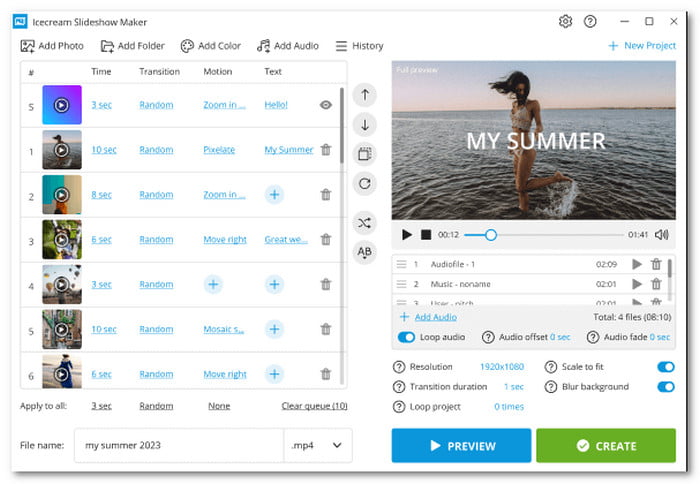
Task: Toggle the Blur background switch
Action: [666, 387]
